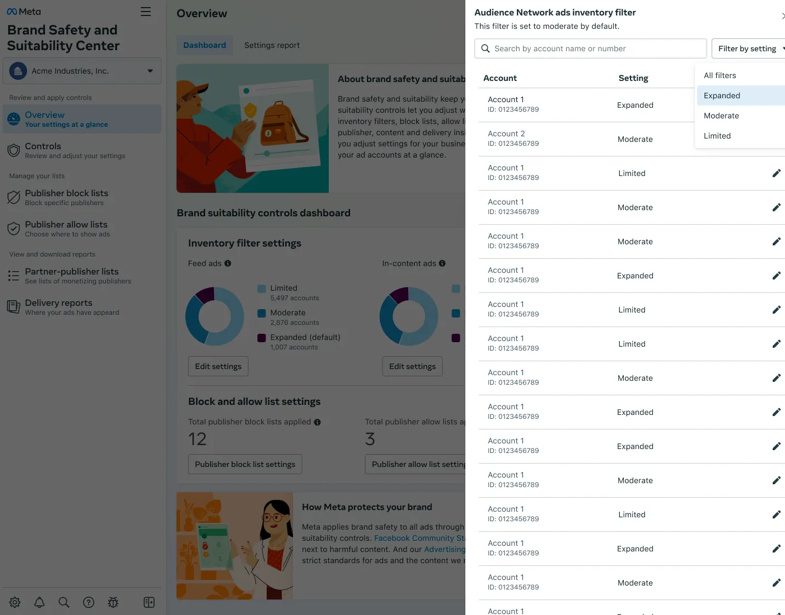Click the magnifier search icon in sidebar footer
This screenshot has height=615, width=785.
[x=64, y=602]
